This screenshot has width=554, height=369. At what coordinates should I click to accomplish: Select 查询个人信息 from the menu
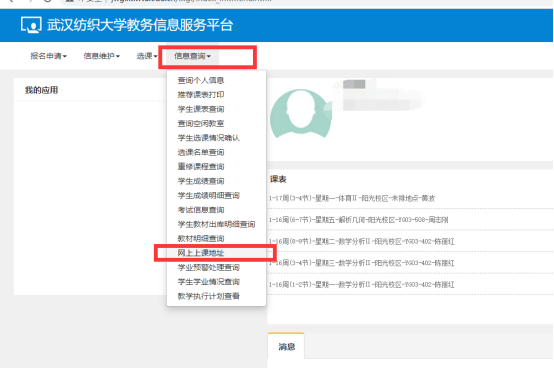[x=201, y=81]
